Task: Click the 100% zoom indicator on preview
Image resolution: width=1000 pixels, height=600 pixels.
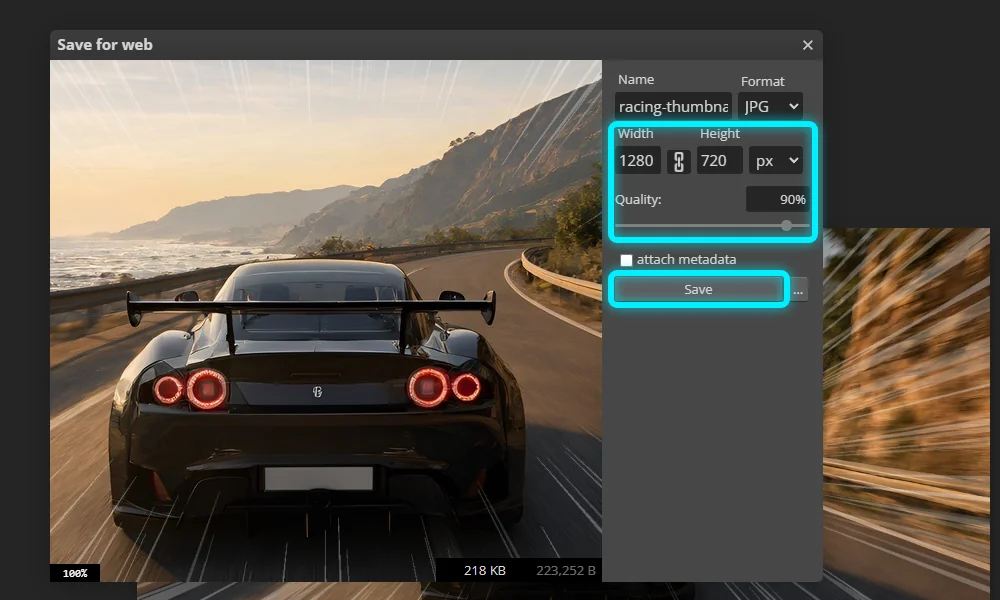Action: (x=75, y=573)
